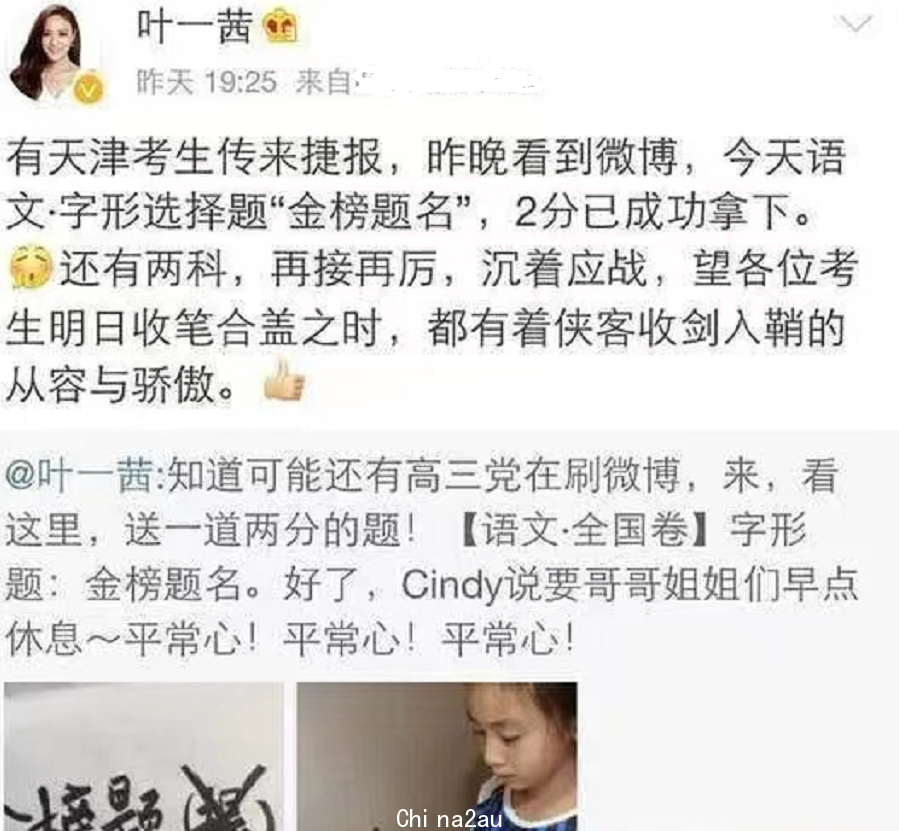This screenshot has width=899, height=831.
Task: Open the calligraphy photo thumbnail
Action: (143, 756)
